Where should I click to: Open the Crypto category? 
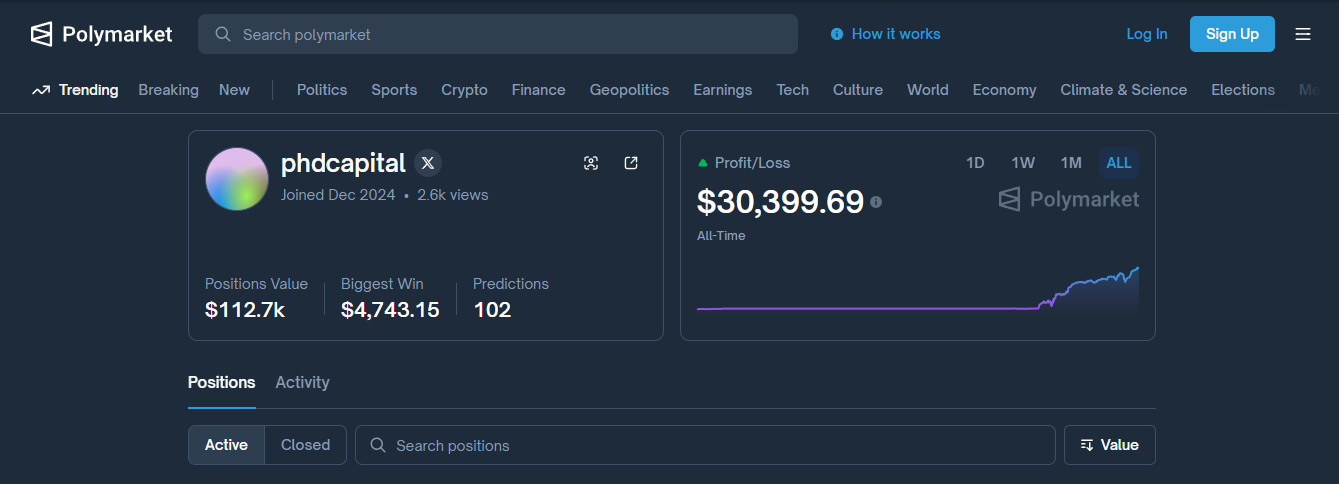tap(464, 90)
